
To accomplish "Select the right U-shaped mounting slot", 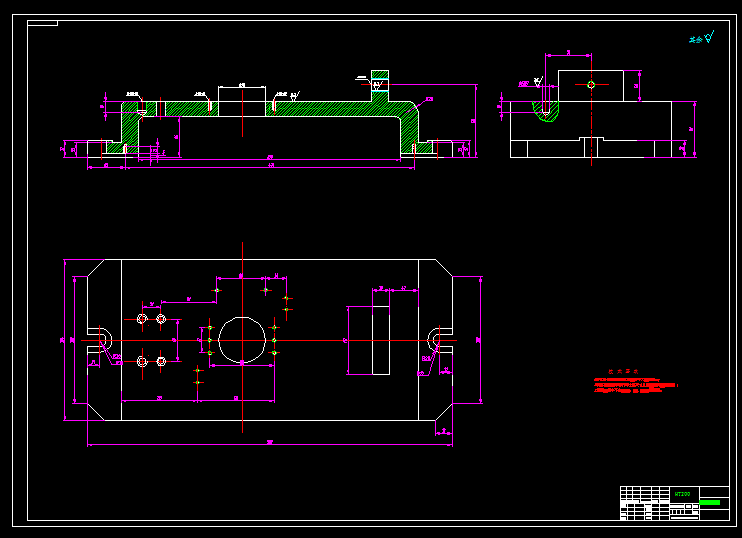I will (x=440, y=340).
